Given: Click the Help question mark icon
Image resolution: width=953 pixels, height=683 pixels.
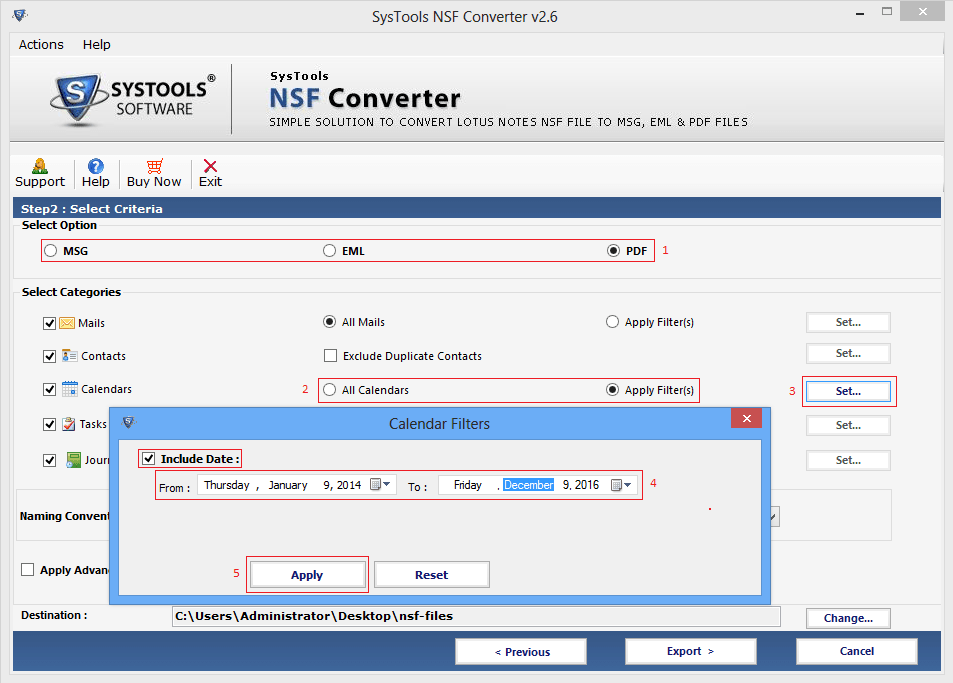Looking at the screenshot, I should (x=95, y=166).
